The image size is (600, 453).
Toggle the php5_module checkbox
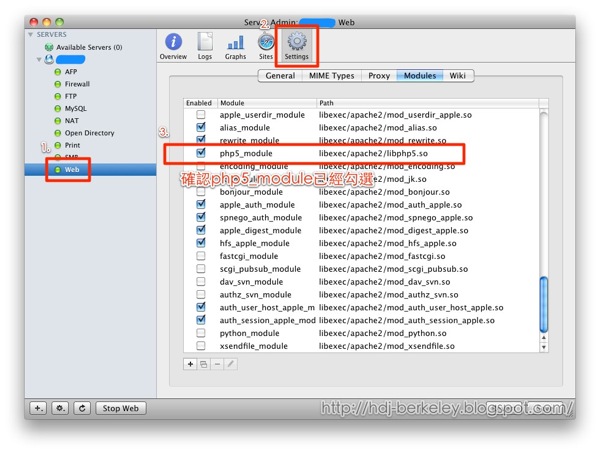(x=201, y=153)
